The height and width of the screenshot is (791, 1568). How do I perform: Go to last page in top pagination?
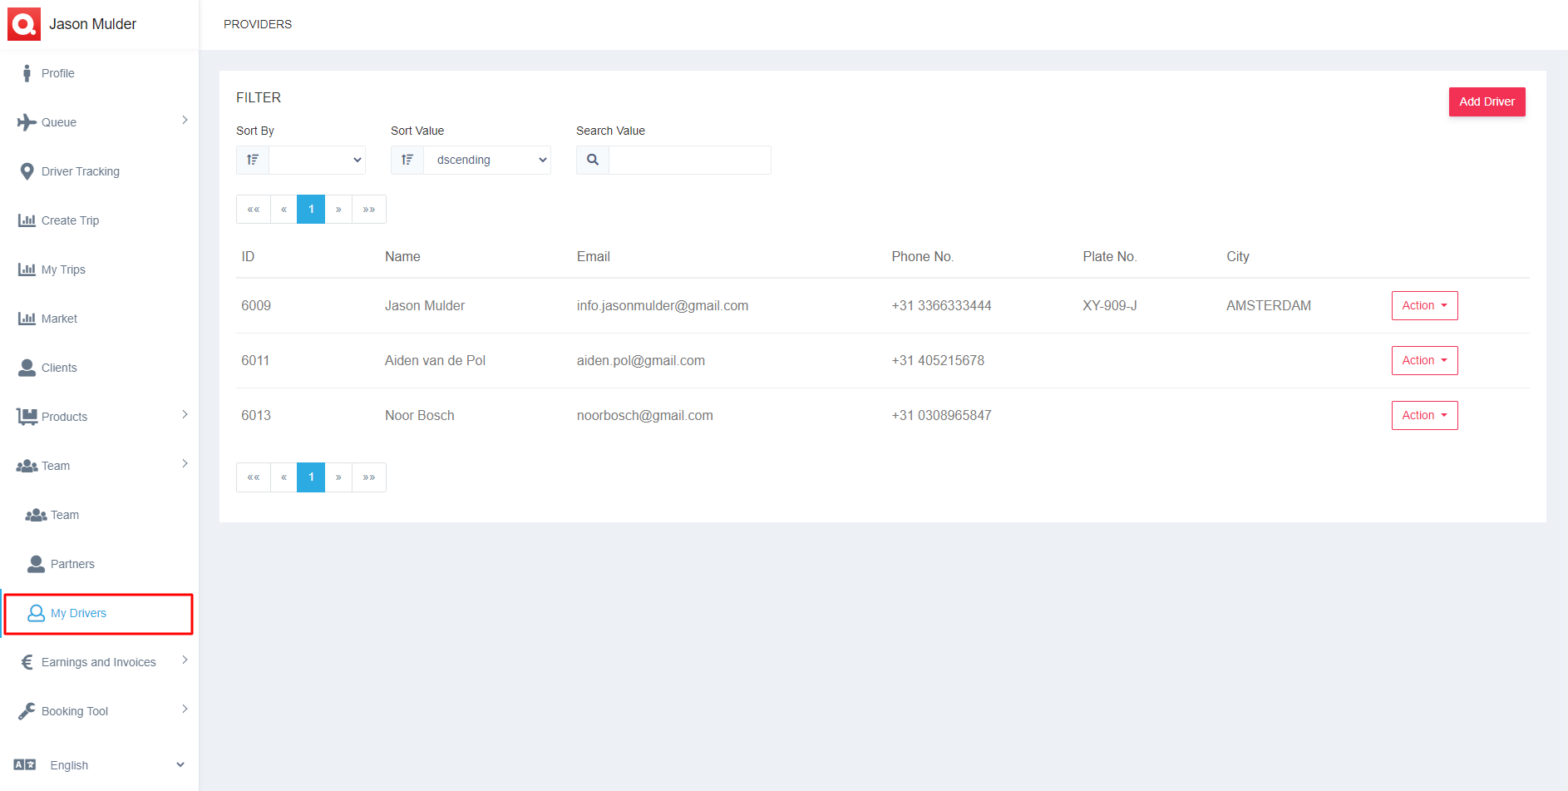[369, 209]
